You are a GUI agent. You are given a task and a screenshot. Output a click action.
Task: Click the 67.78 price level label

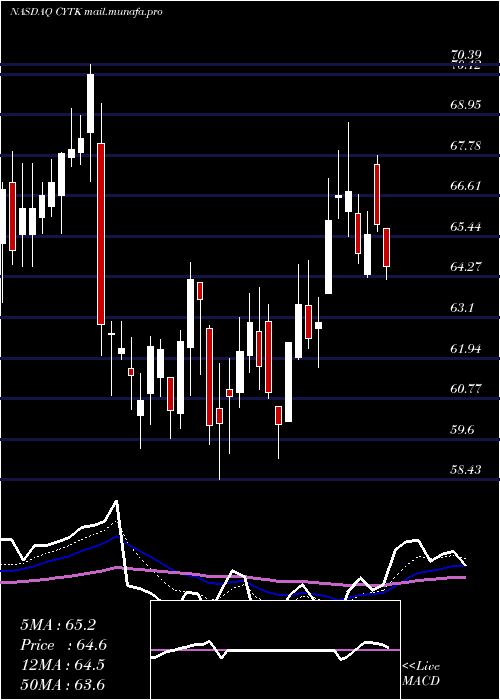click(466, 146)
